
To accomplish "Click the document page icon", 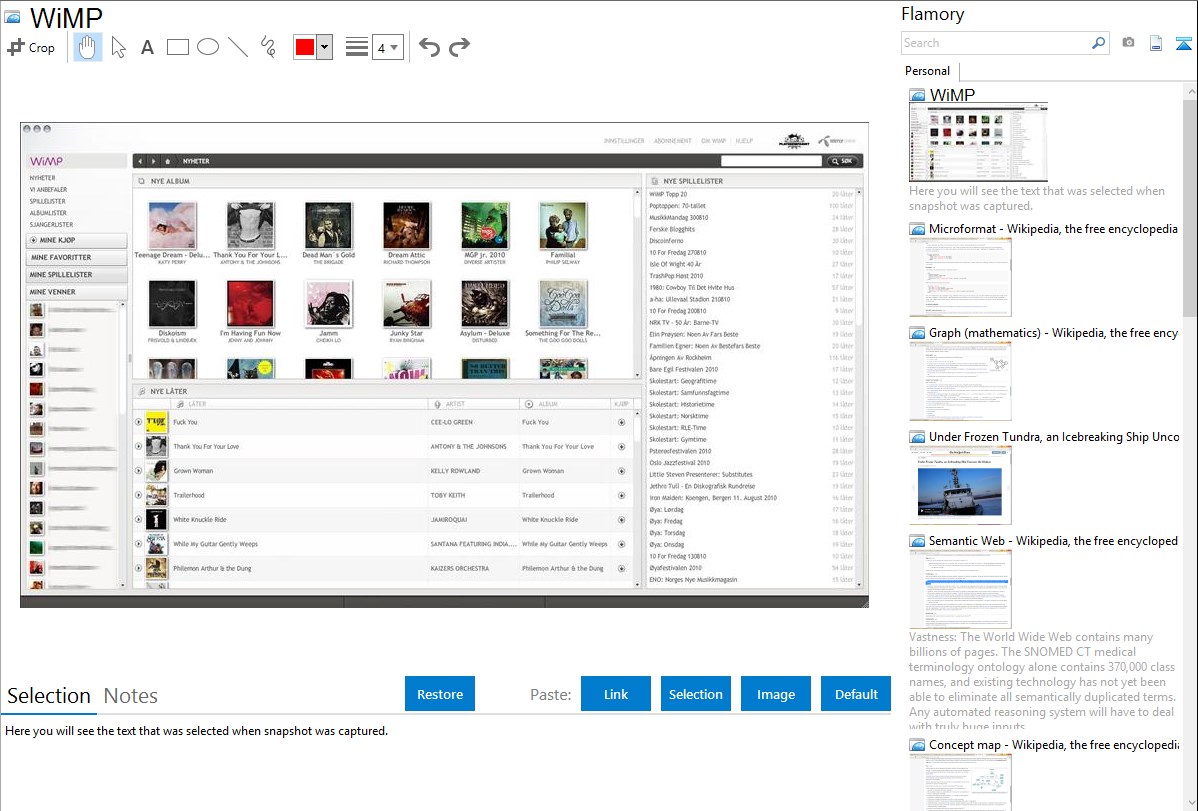I will 1156,43.
